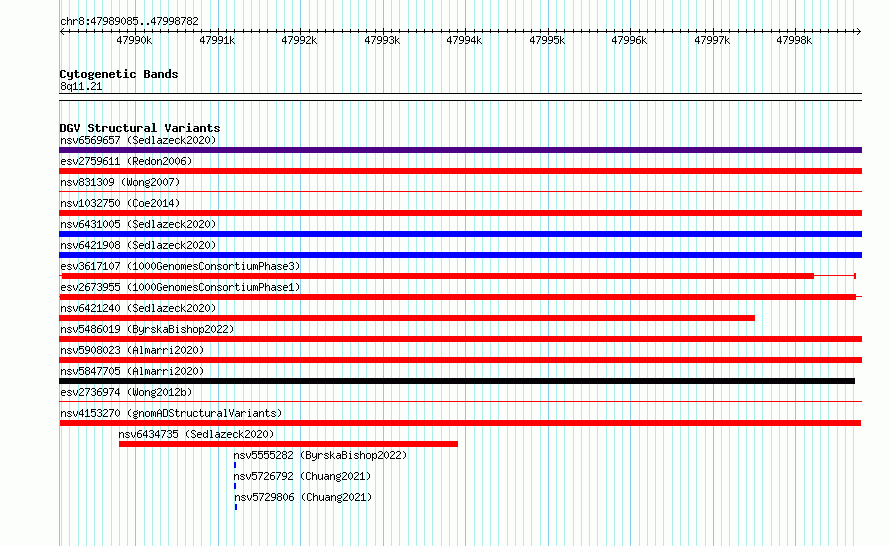Image resolution: width=890 pixels, height=546 pixels.
Task: Open nsv5908023 (Almarri2020) label
Action: click(132, 350)
